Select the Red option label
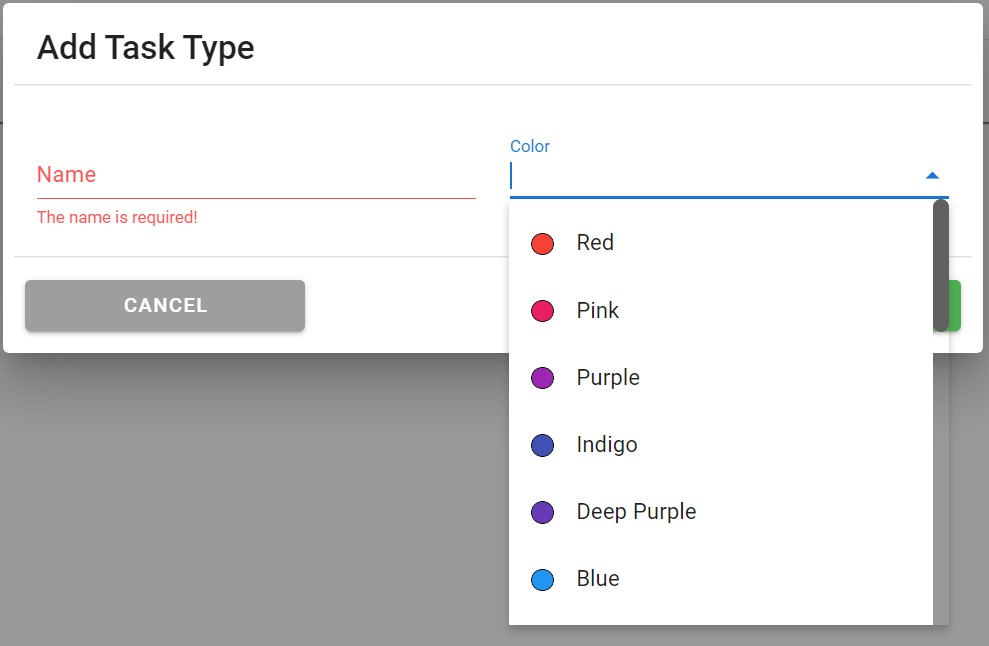This screenshot has width=989, height=646. tap(595, 243)
